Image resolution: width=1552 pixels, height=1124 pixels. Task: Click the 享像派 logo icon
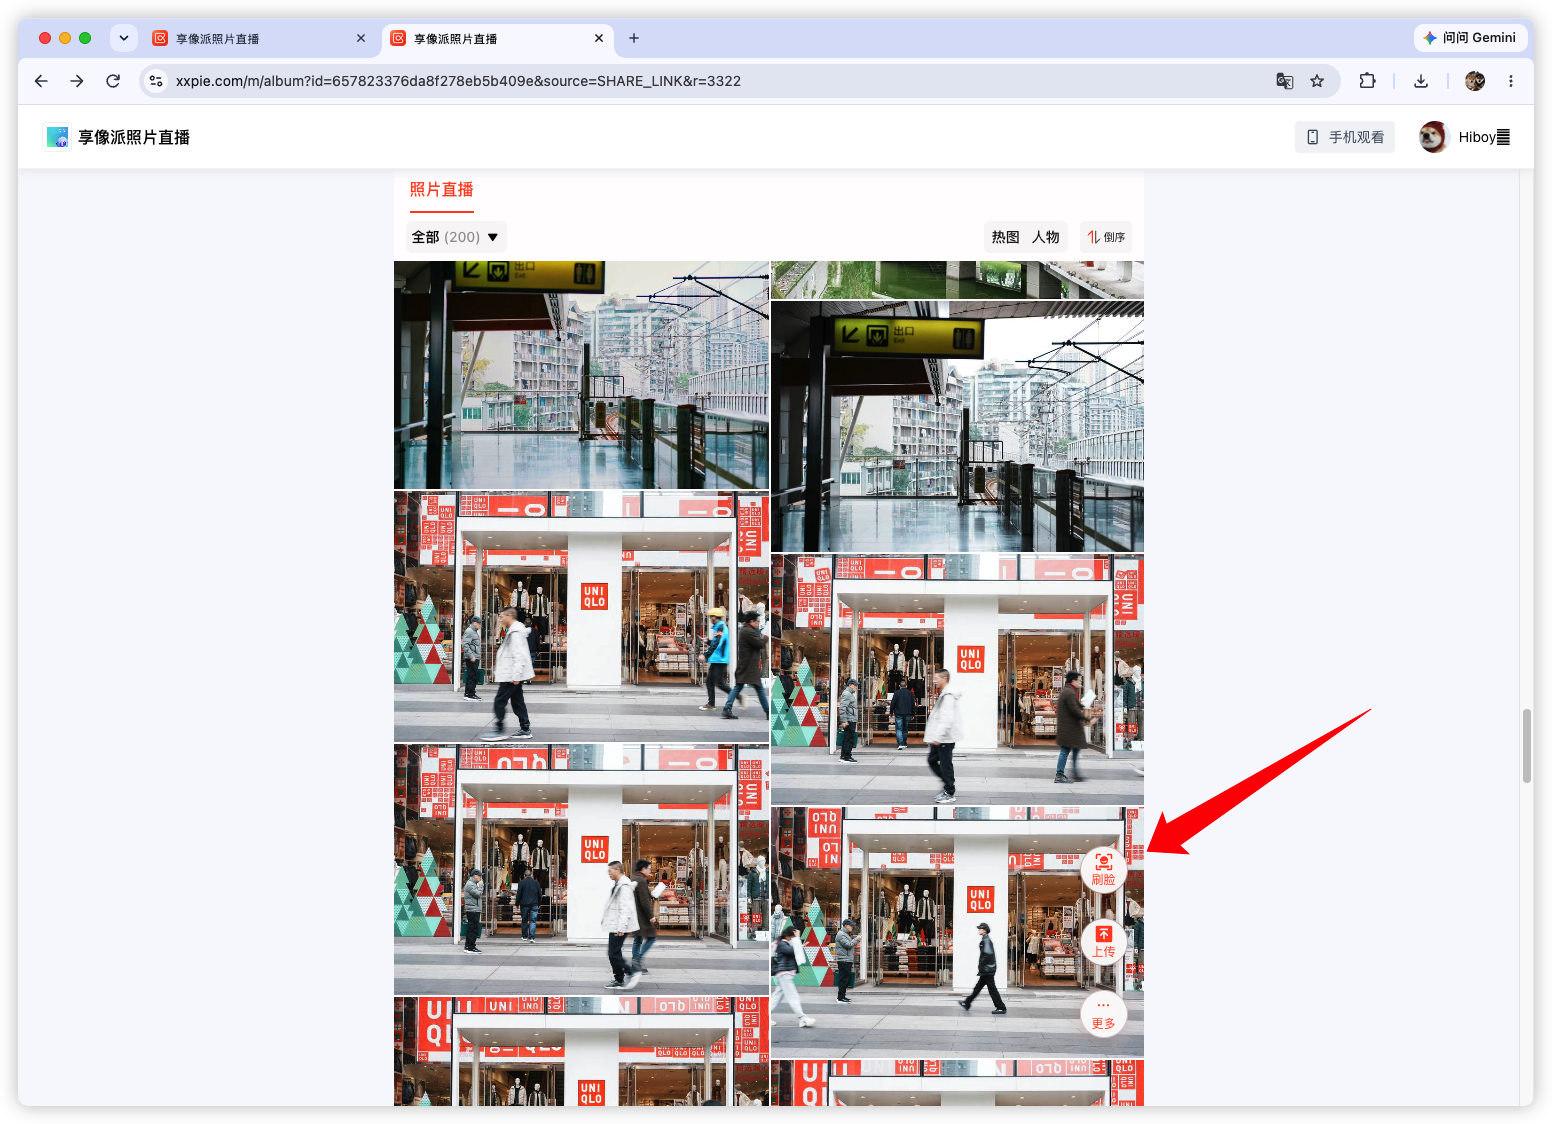pos(58,137)
